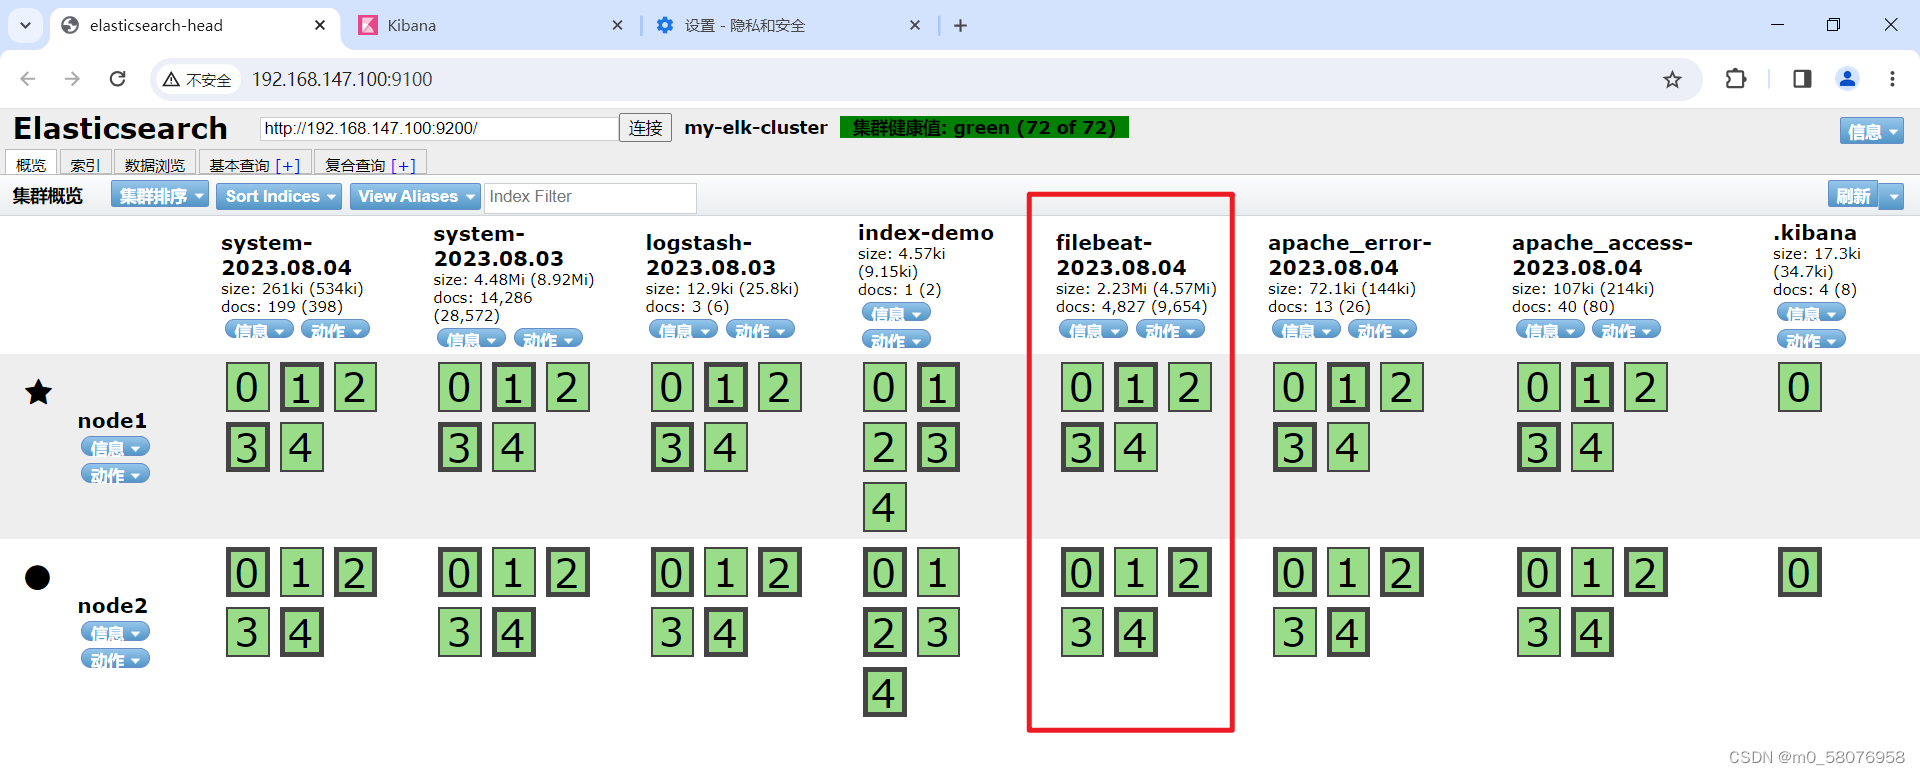This screenshot has height=775, width=1920.
Task: Select shard 4 of index-demo on node1
Action: [884, 507]
